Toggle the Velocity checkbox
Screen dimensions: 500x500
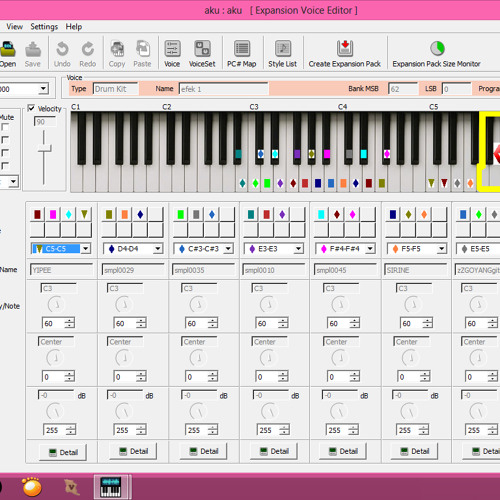pyautogui.click(x=31, y=108)
